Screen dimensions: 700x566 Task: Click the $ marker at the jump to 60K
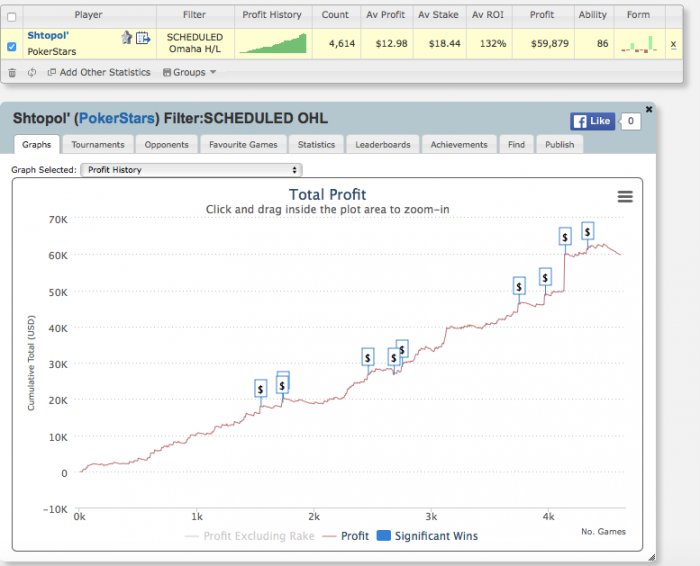point(565,237)
